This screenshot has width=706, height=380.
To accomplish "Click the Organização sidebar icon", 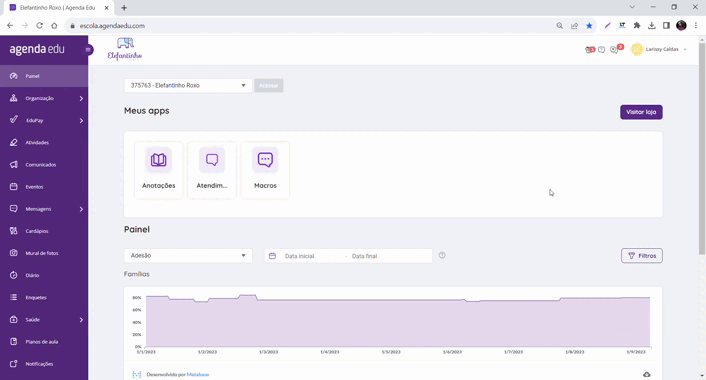I will (x=14, y=98).
